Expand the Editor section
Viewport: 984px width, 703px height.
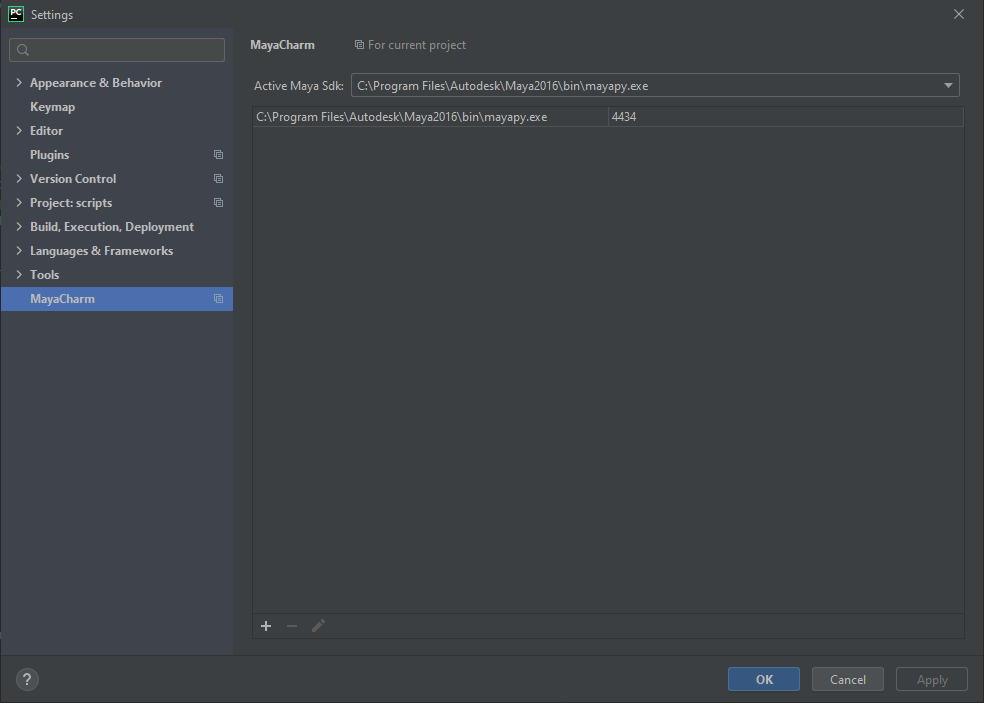pyautogui.click(x=19, y=131)
